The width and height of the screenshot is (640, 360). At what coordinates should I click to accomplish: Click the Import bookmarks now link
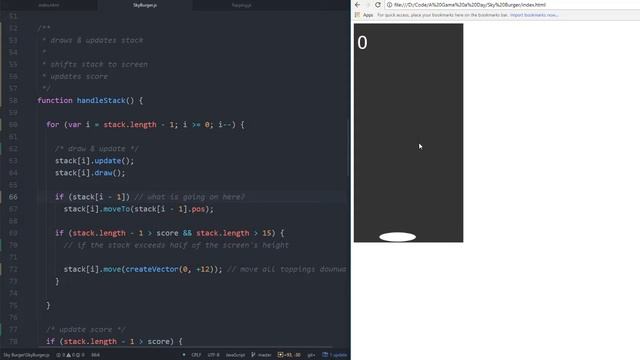click(x=534, y=15)
